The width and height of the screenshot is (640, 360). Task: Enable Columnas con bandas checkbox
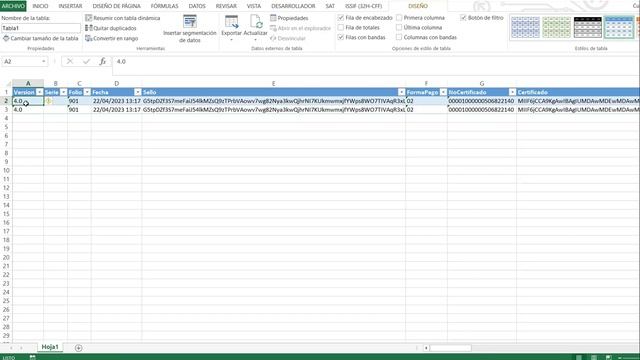point(399,37)
